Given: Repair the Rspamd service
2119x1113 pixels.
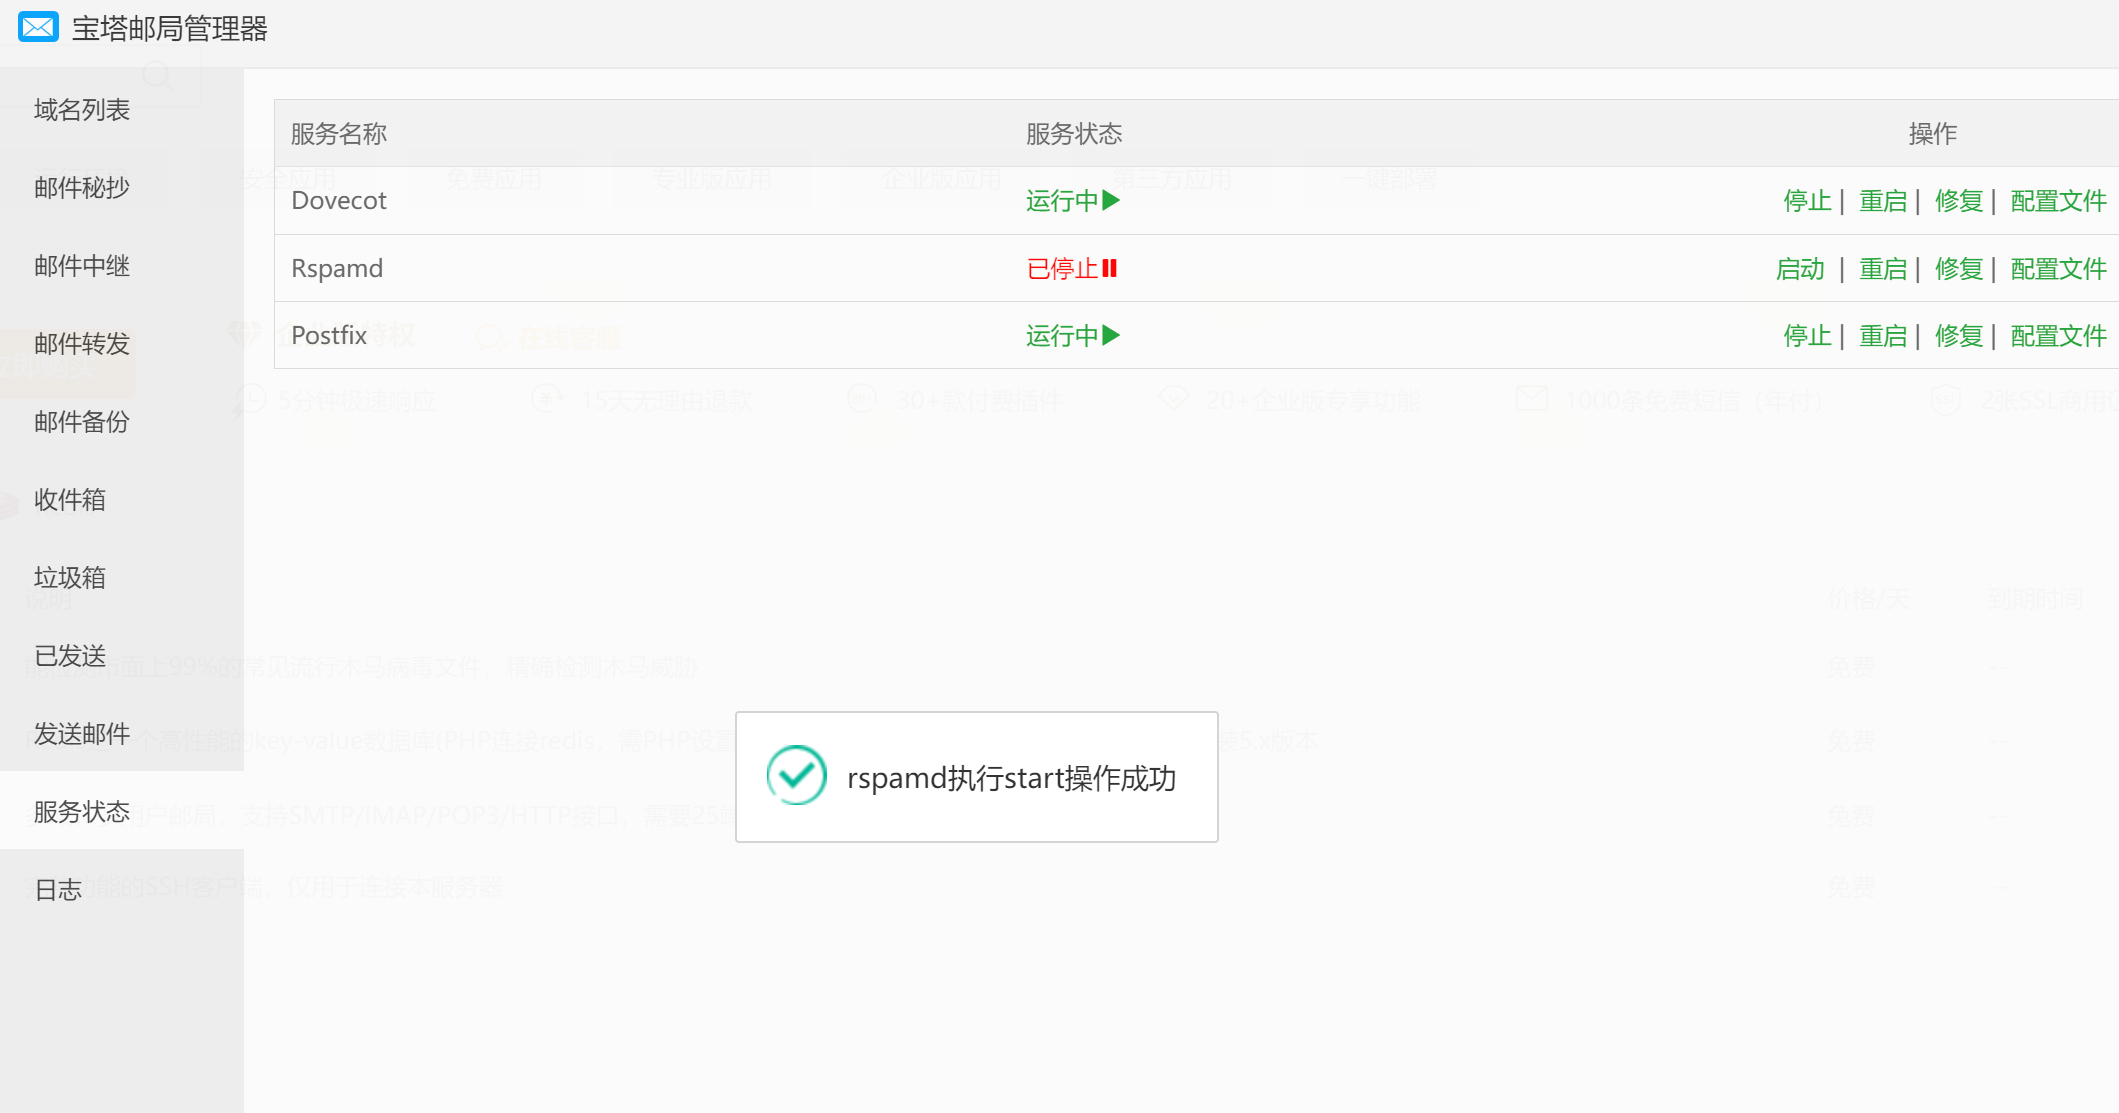Looking at the screenshot, I should click(x=1959, y=268).
